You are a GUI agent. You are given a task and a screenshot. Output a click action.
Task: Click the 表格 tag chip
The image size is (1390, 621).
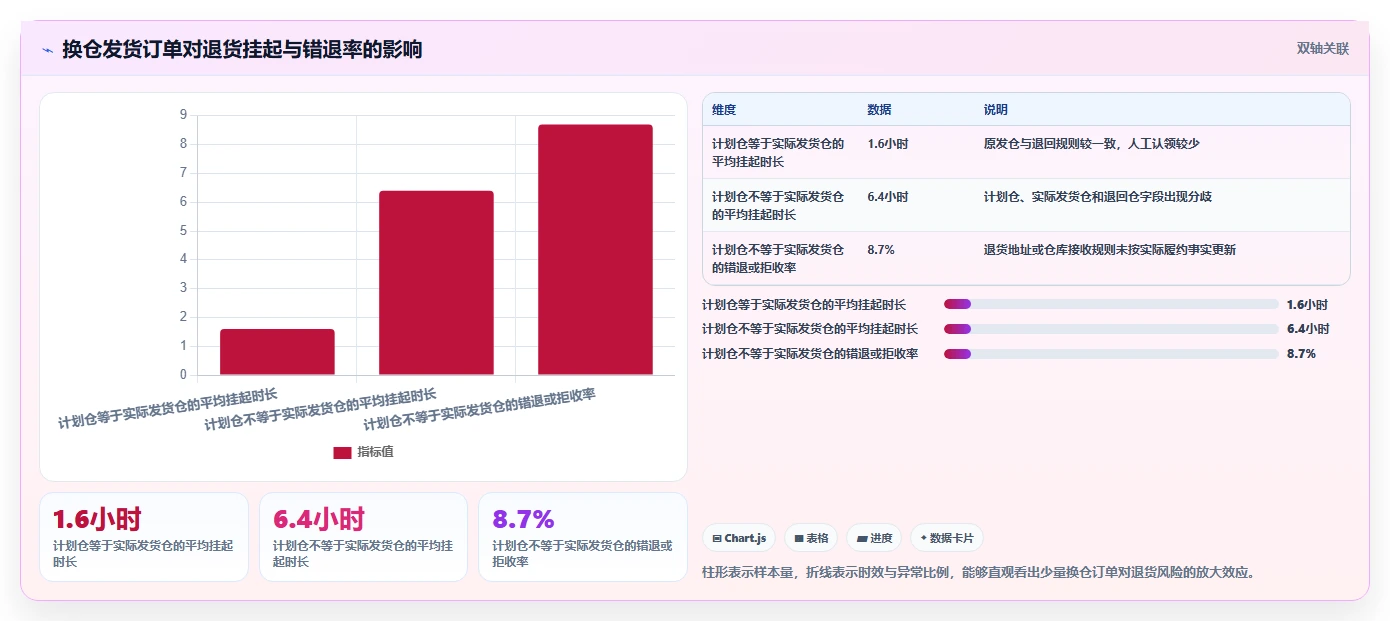pos(811,538)
